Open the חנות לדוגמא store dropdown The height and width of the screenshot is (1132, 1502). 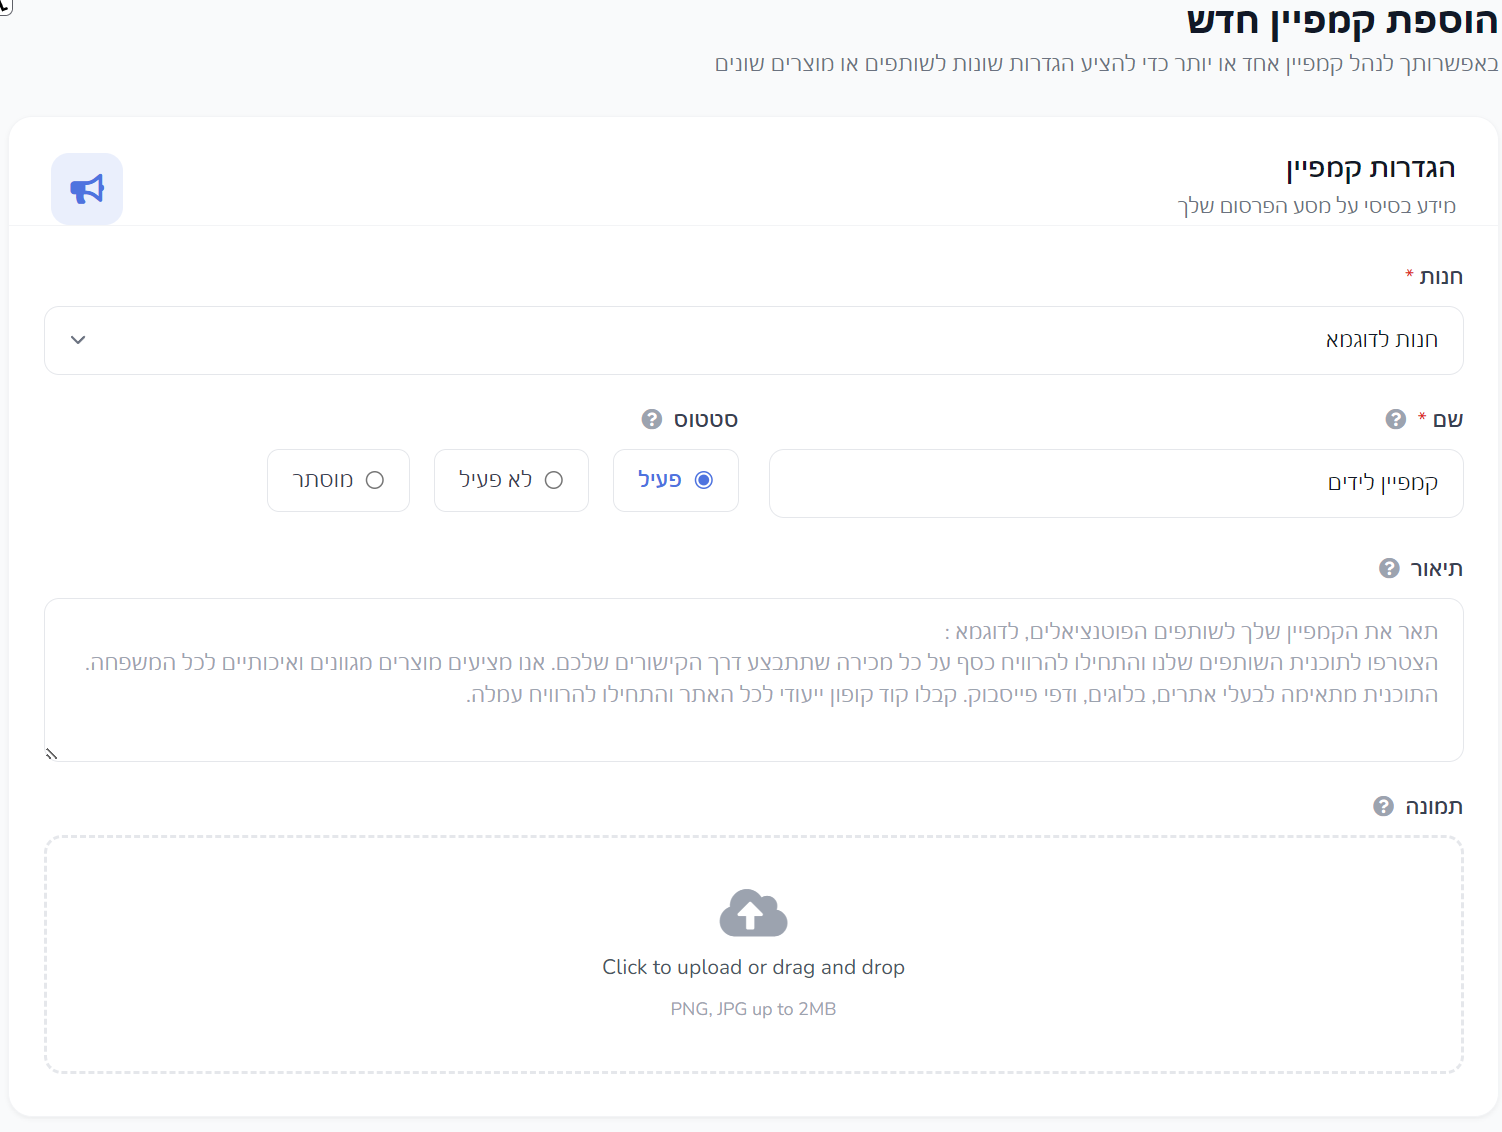[x=753, y=340]
